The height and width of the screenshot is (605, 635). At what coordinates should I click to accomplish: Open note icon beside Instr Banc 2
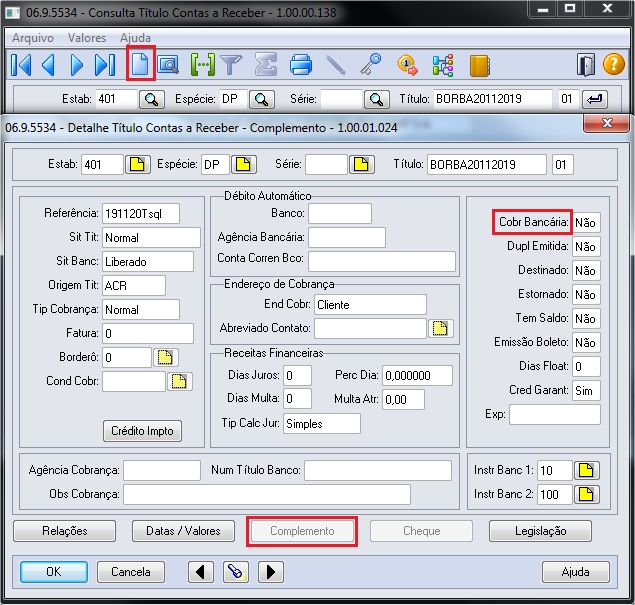586,494
